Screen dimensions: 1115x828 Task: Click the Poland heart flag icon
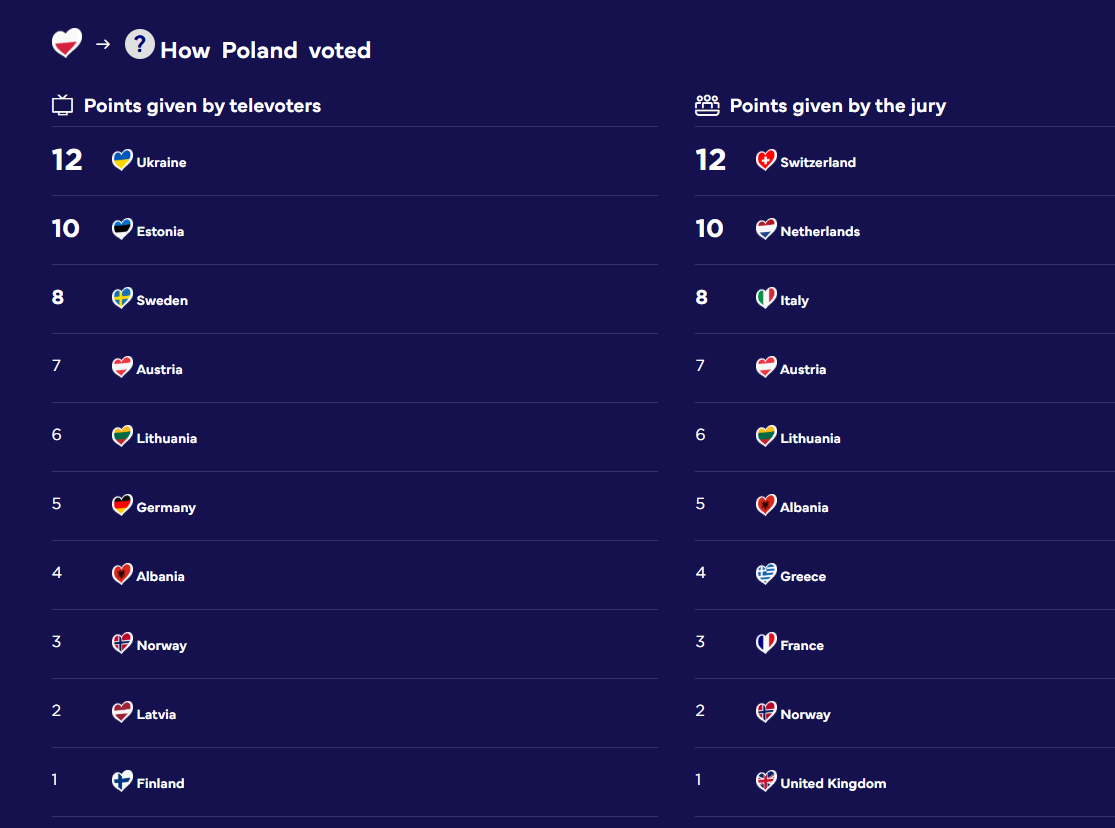(67, 43)
